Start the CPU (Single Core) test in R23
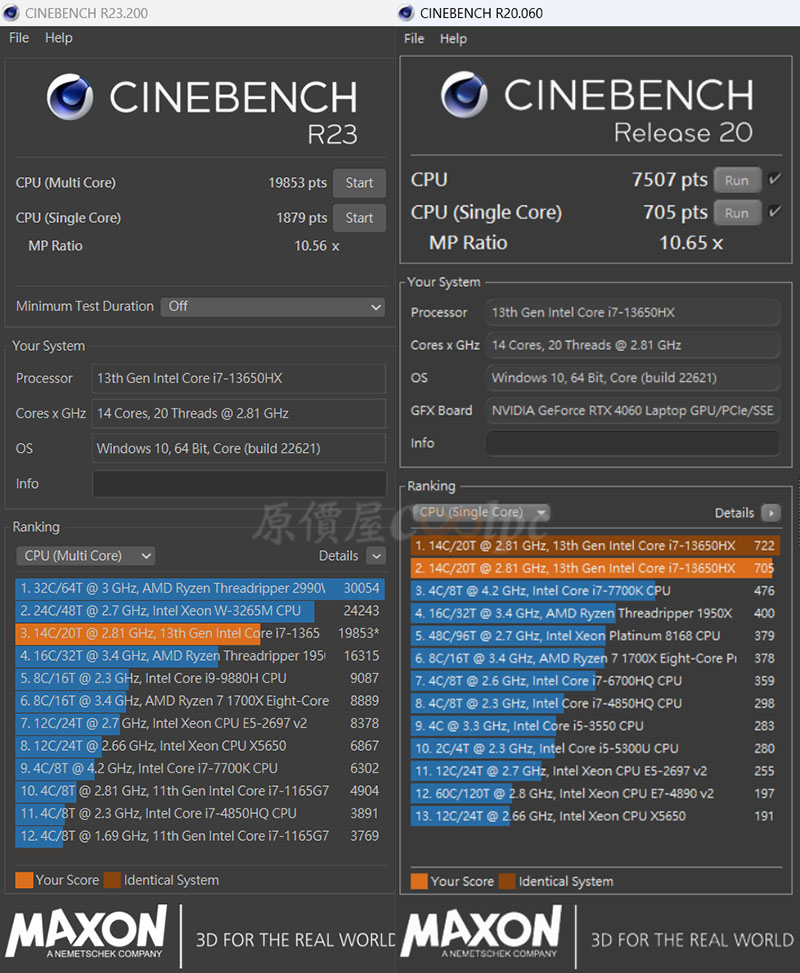 359,218
